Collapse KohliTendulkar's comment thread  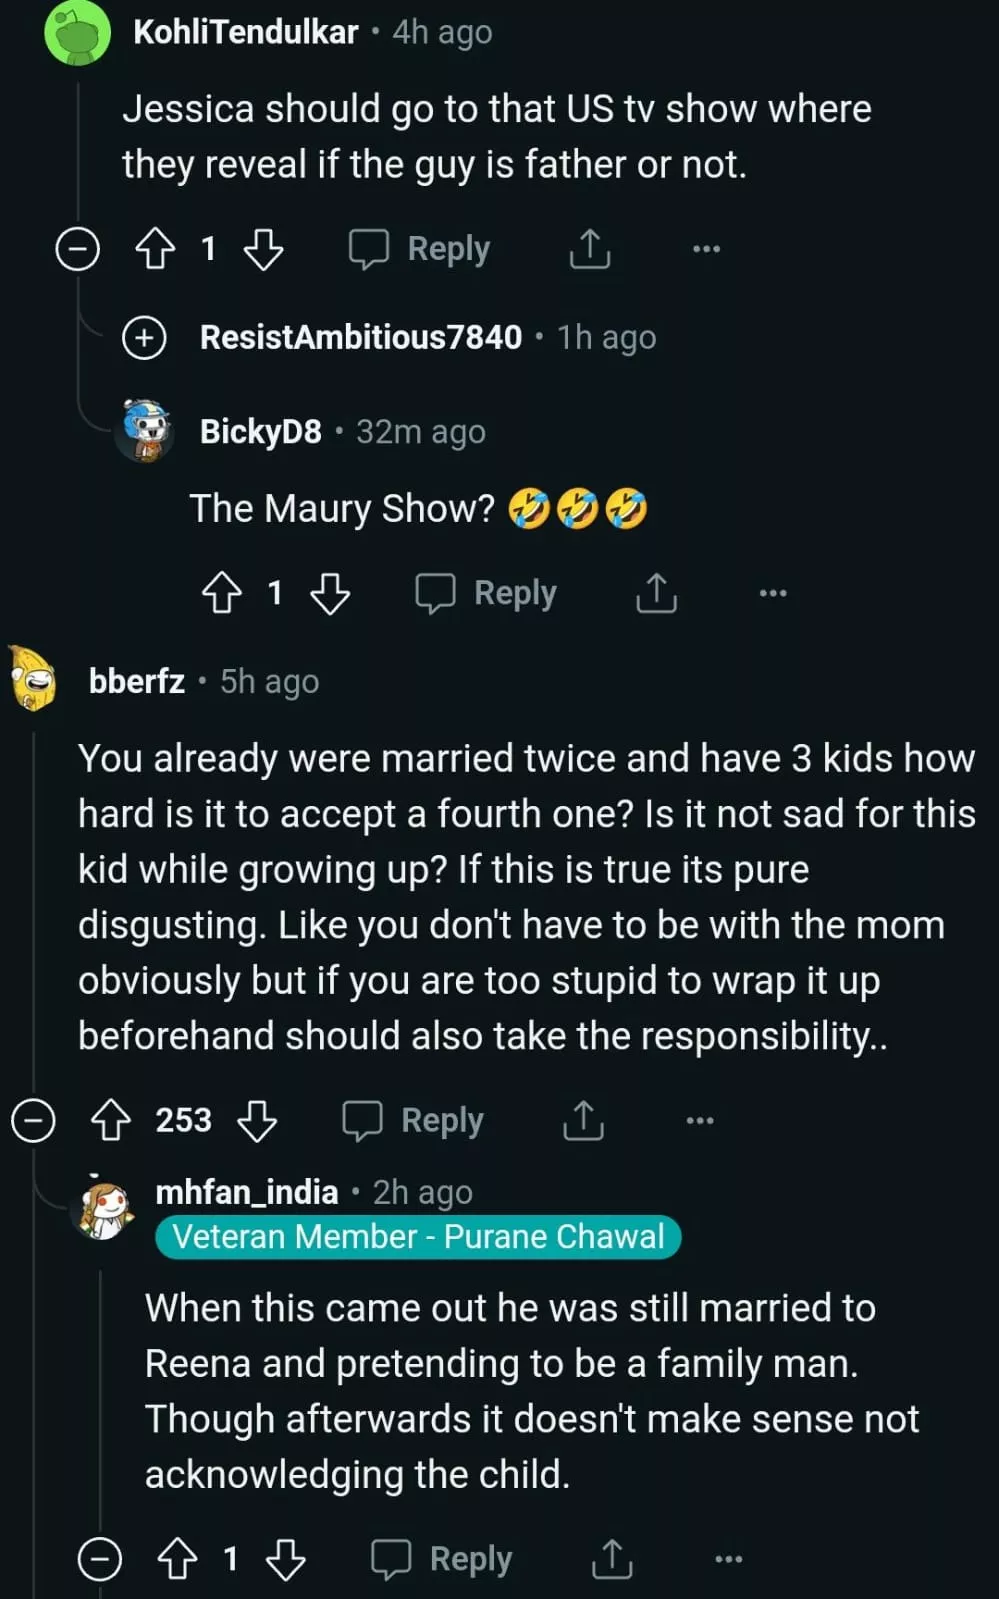pos(78,248)
